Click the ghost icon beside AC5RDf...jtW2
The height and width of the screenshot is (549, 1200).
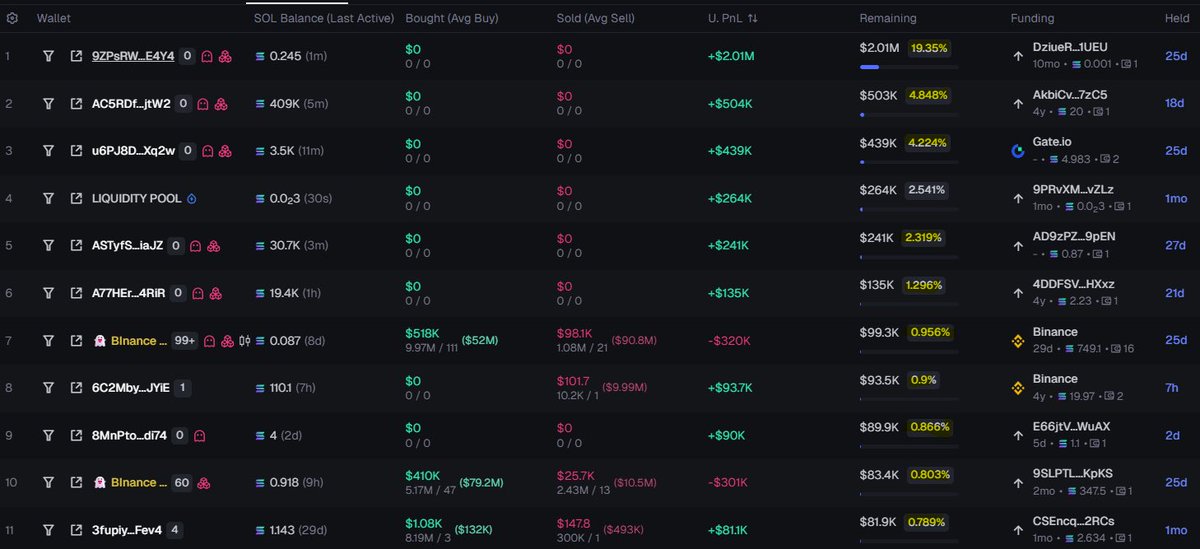pos(202,104)
